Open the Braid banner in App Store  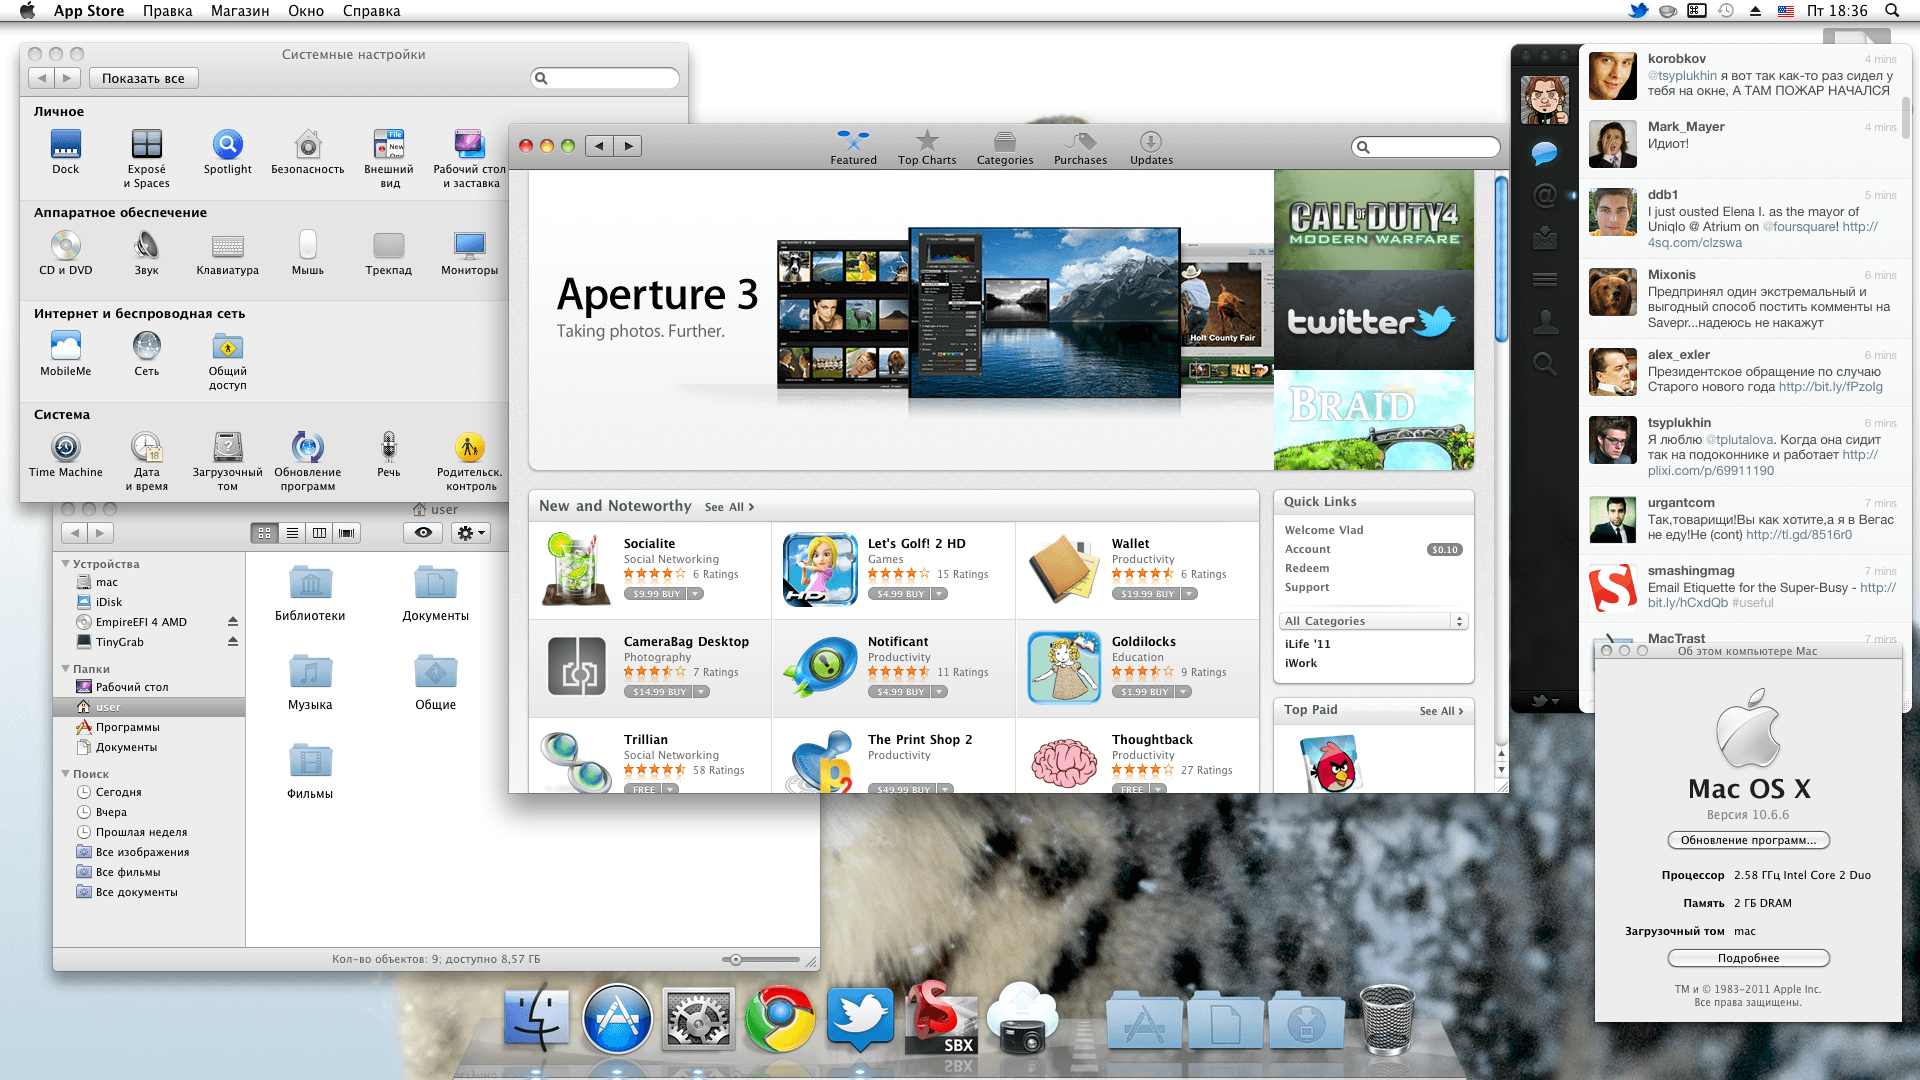(x=1373, y=420)
